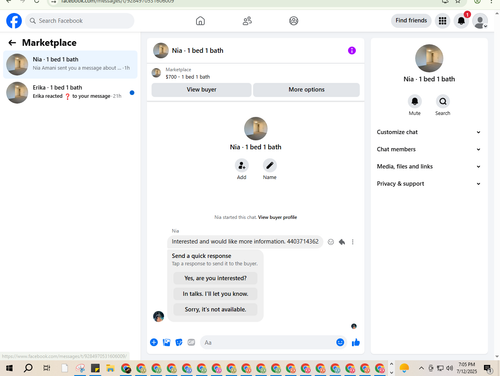500x376 pixels.
Task: React to Nia's message with emoji icon
Action: (331, 242)
